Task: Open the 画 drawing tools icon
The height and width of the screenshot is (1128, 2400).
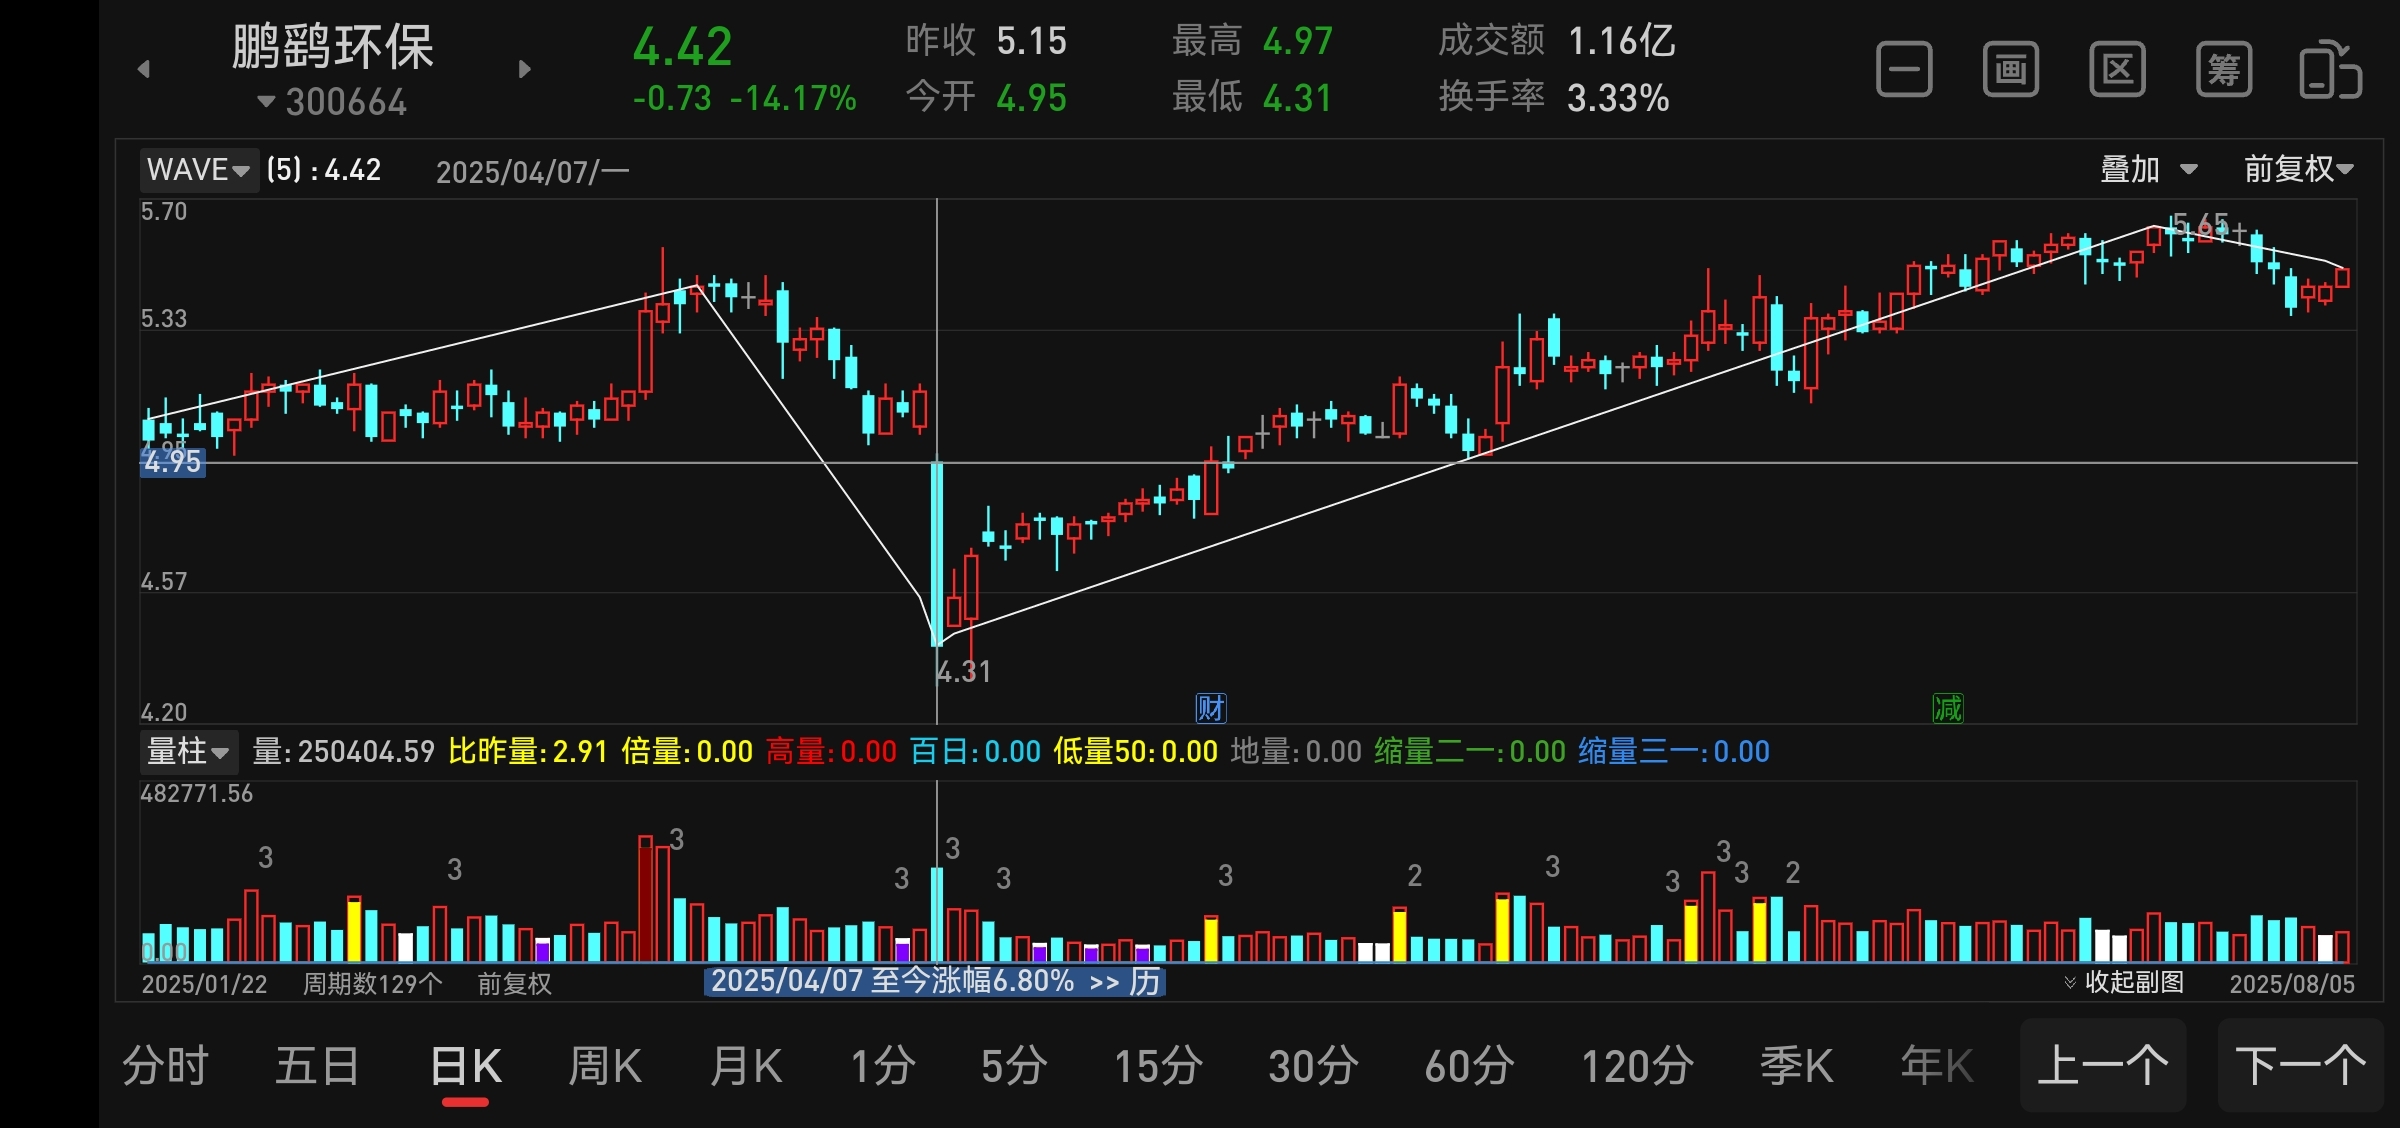Action: pos(2011,70)
